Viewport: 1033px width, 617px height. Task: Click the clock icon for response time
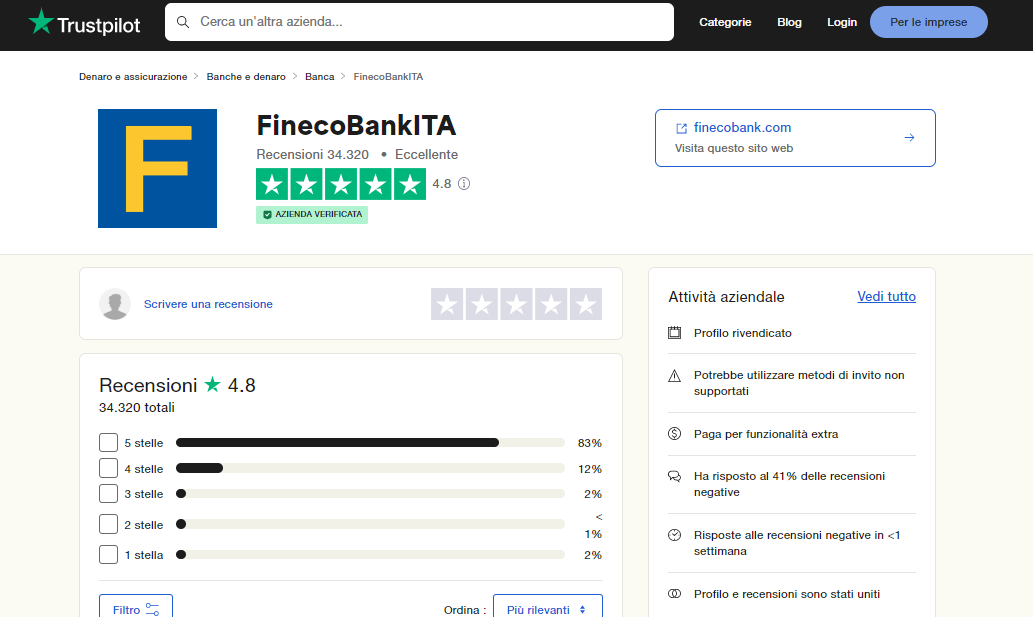tap(675, 535)
